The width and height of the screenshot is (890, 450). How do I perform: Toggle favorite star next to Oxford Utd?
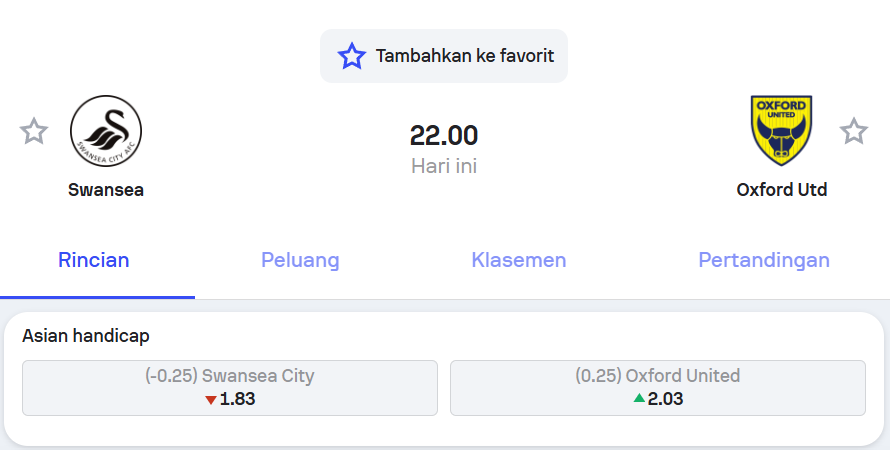pos(853,131)
